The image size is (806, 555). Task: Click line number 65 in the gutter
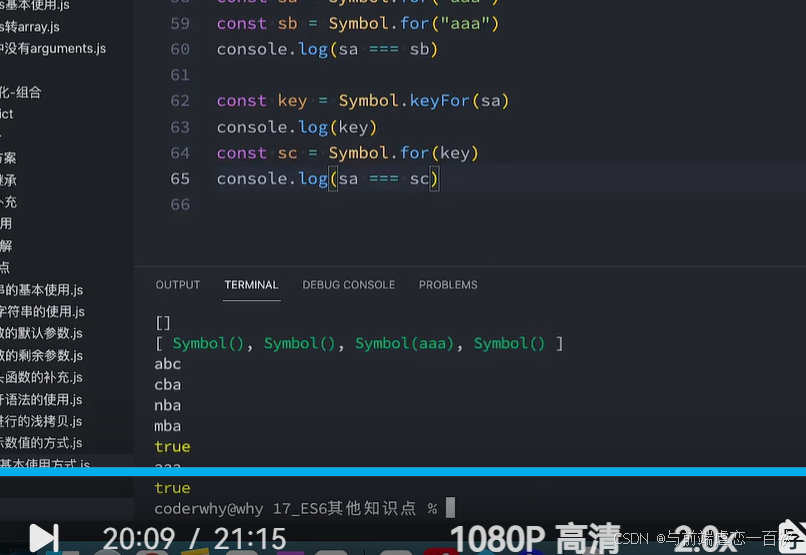pyautogui.click(x=180, y=179)
